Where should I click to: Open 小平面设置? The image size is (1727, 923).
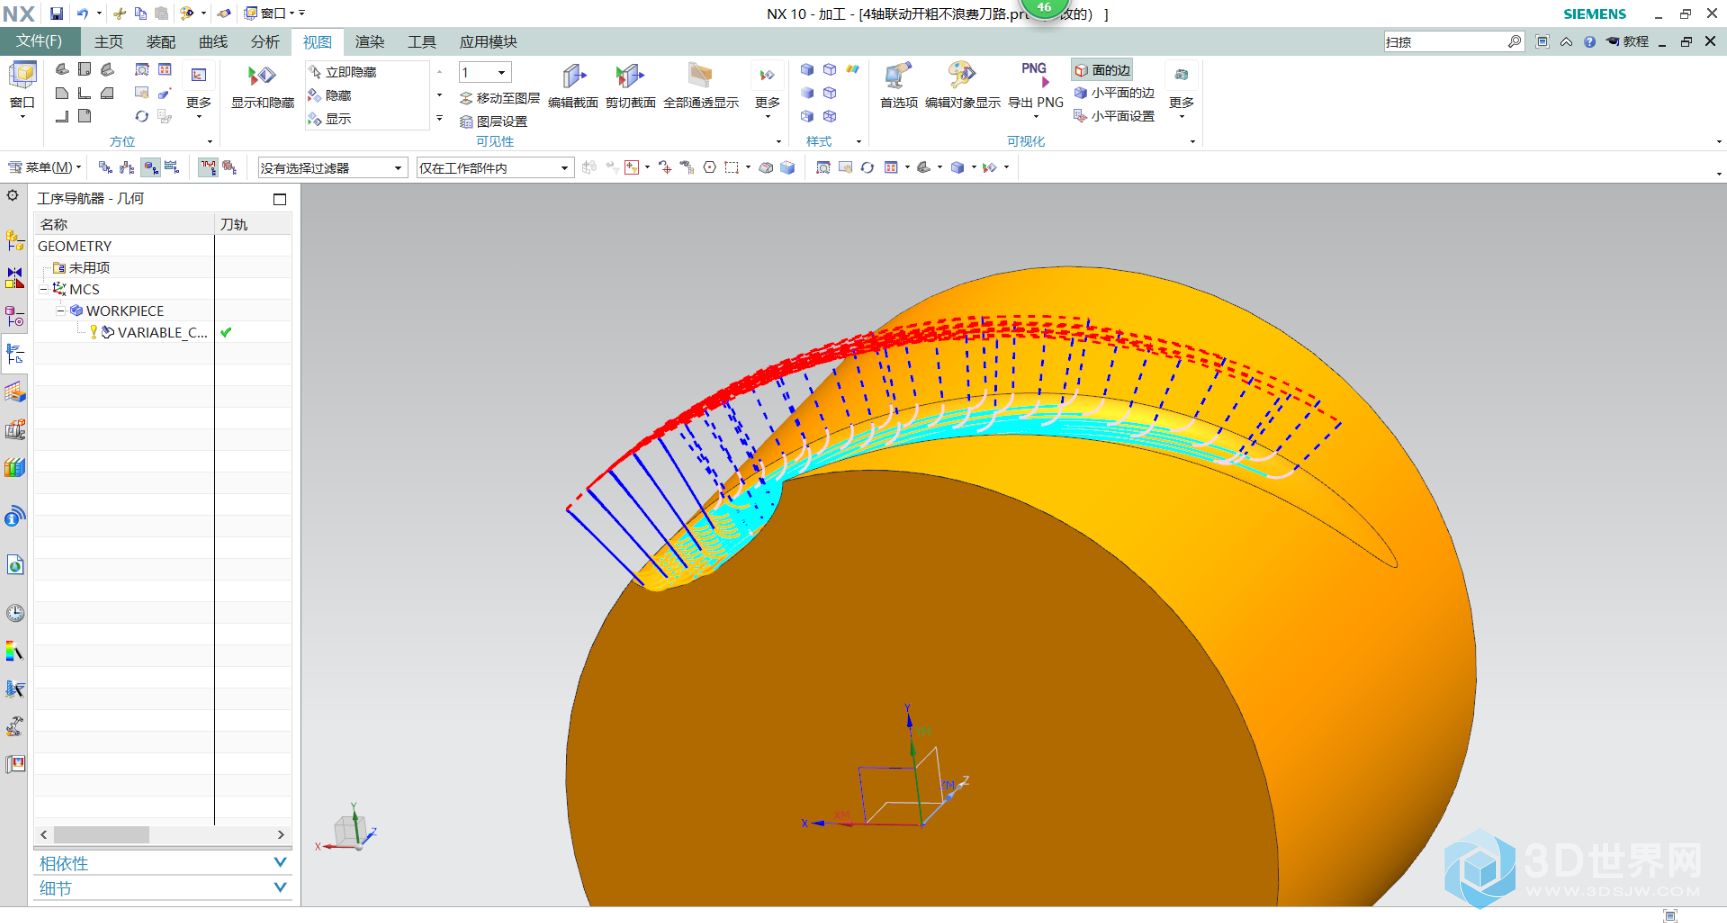(1114, 116)
